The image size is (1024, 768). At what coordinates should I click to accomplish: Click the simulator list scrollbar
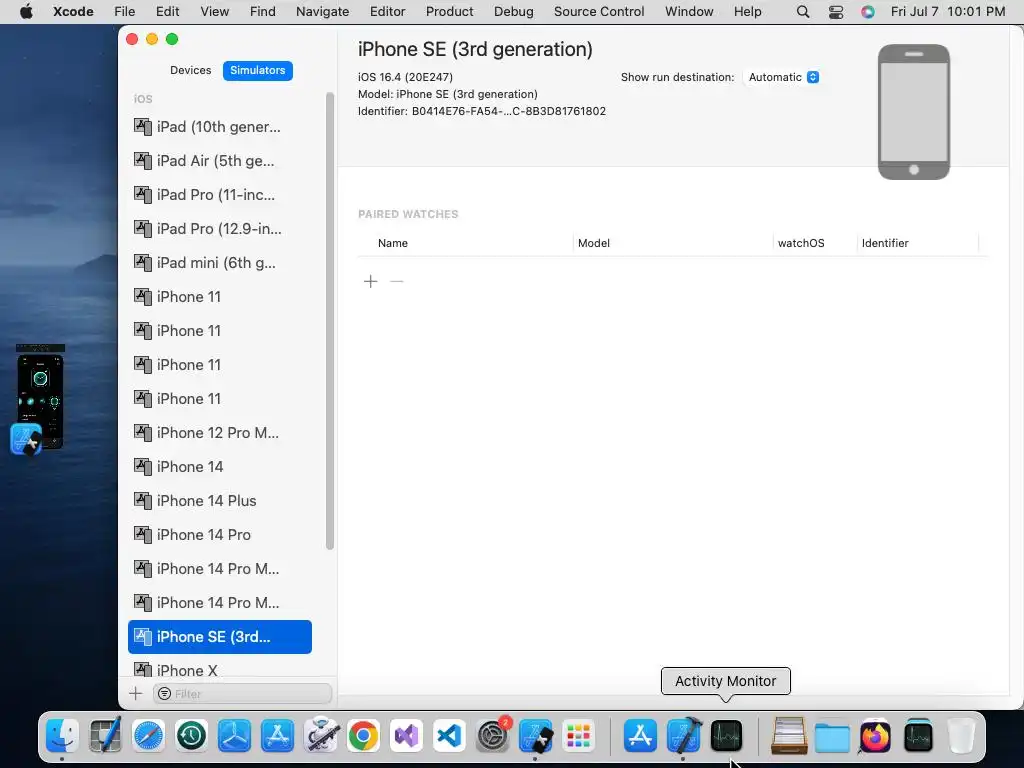(x=330, y=321)
